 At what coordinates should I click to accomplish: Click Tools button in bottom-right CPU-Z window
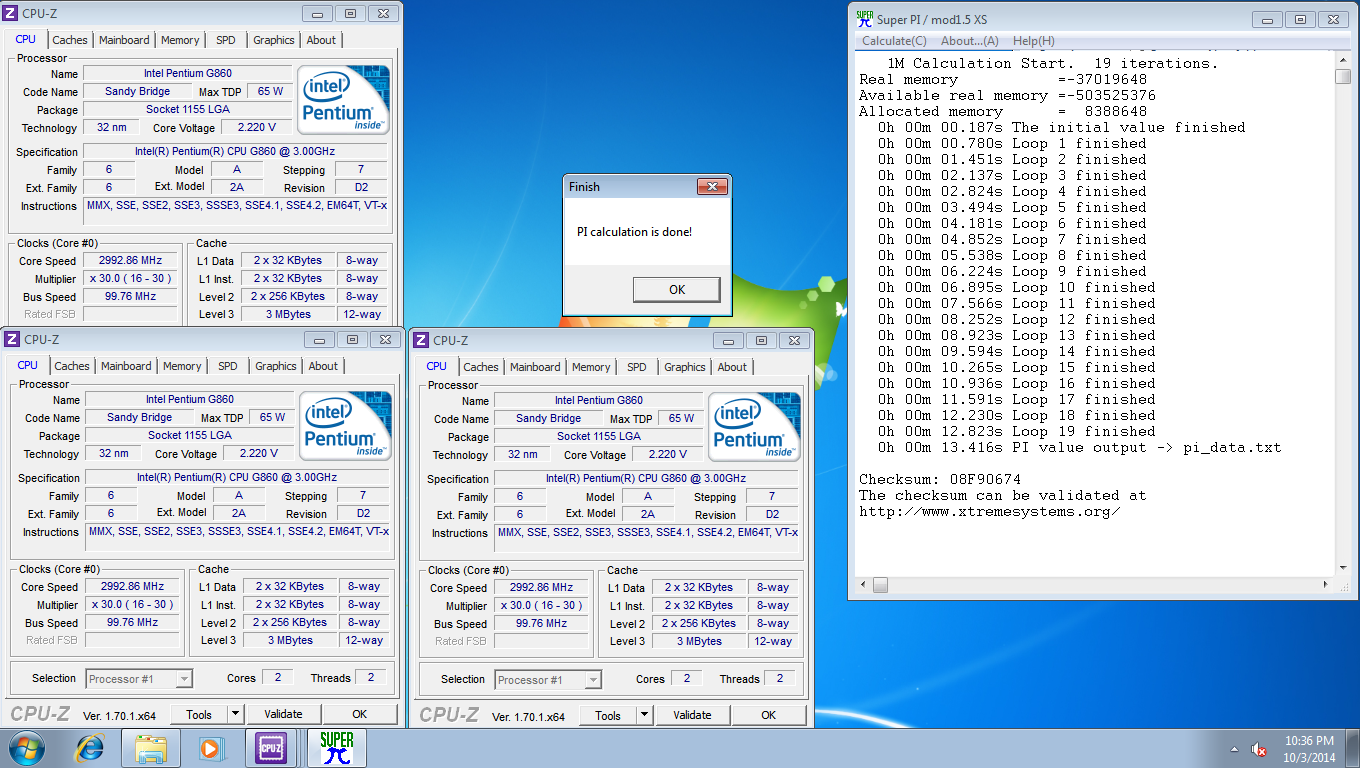pos(608,715)
